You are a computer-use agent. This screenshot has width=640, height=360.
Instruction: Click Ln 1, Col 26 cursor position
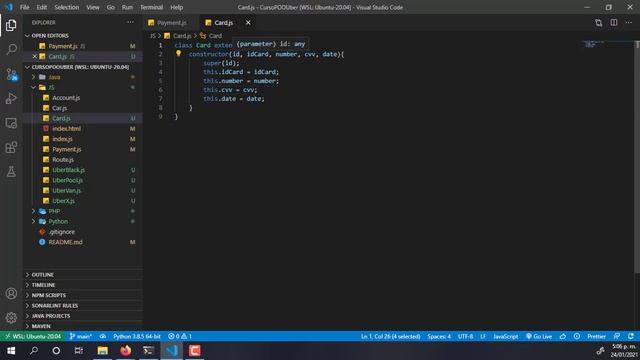point(391,336)
